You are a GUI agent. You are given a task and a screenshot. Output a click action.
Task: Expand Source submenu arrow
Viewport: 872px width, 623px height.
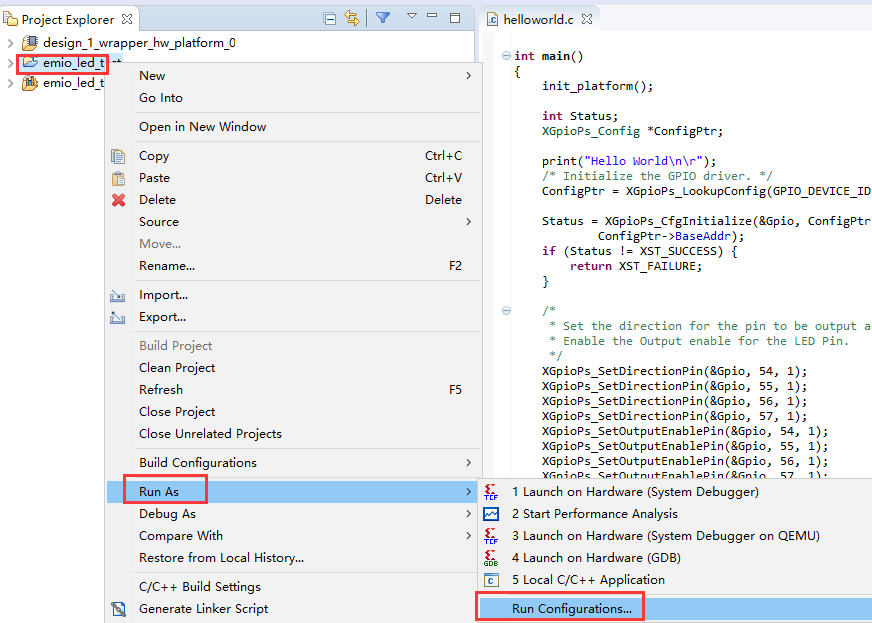click(469, 222)
